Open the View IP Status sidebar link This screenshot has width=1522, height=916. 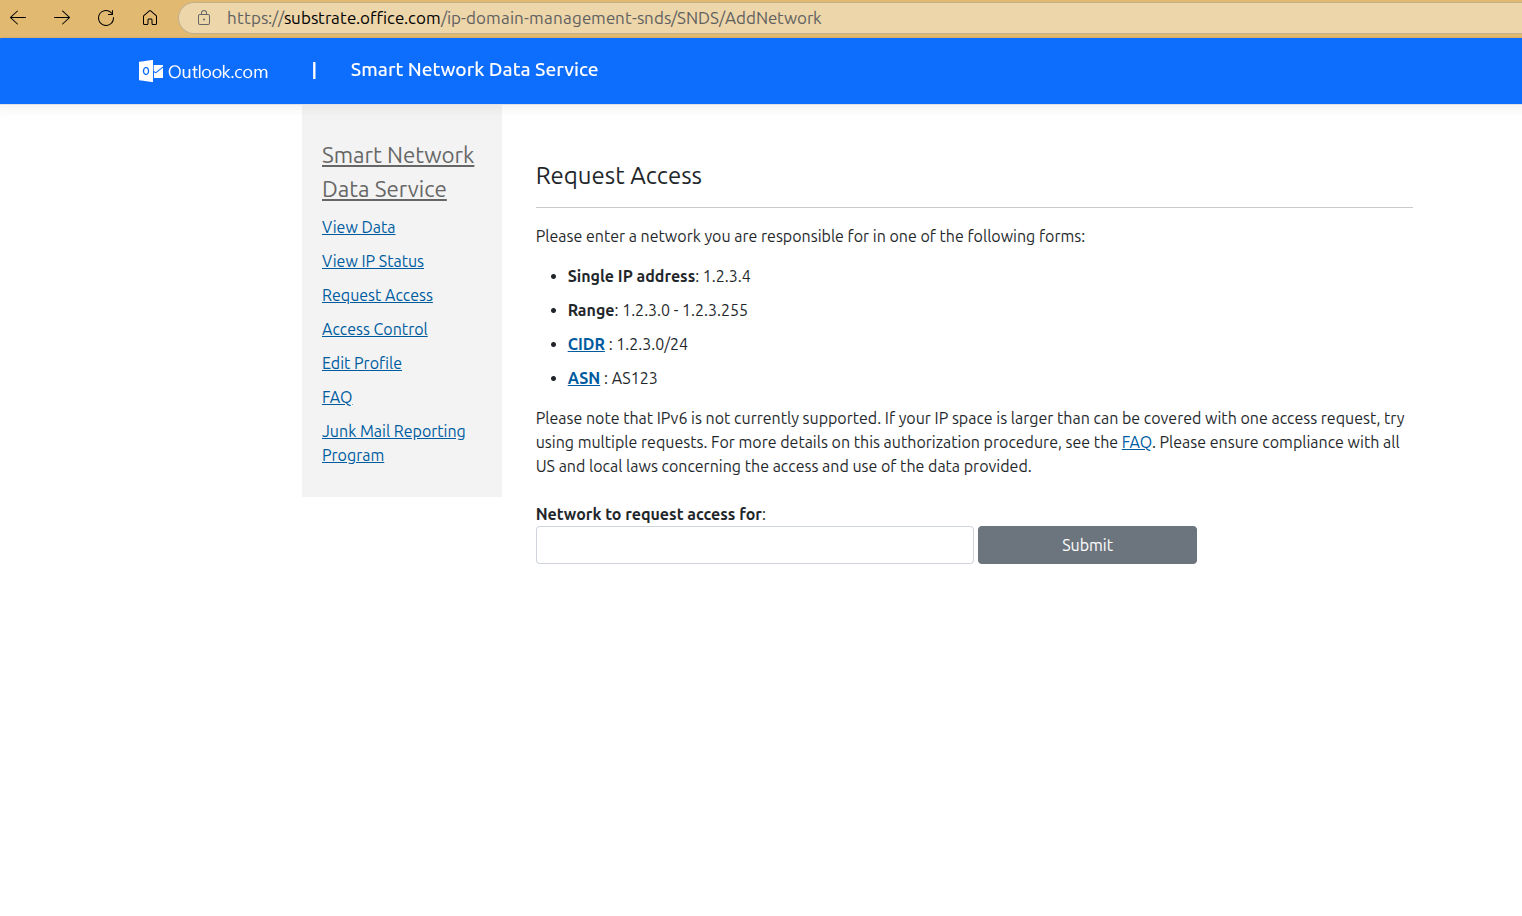coord(373,261)
